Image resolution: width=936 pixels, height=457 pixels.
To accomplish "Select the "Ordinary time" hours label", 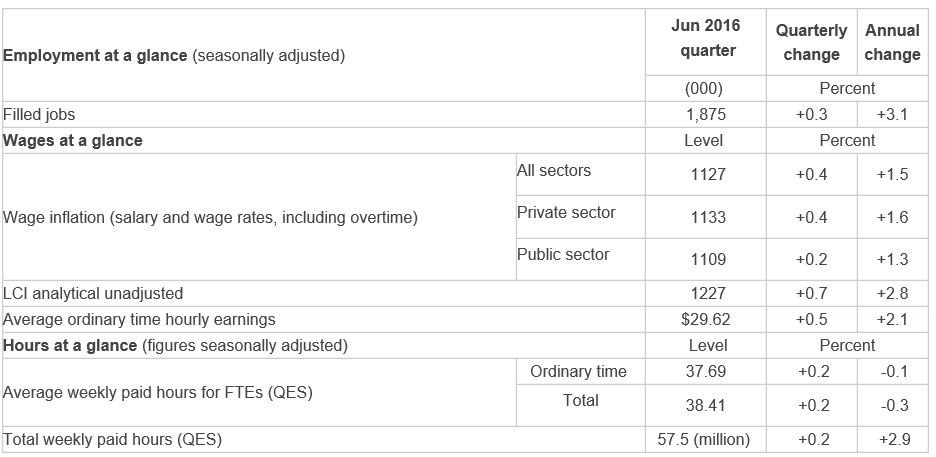I will click(x=578, y=372).
